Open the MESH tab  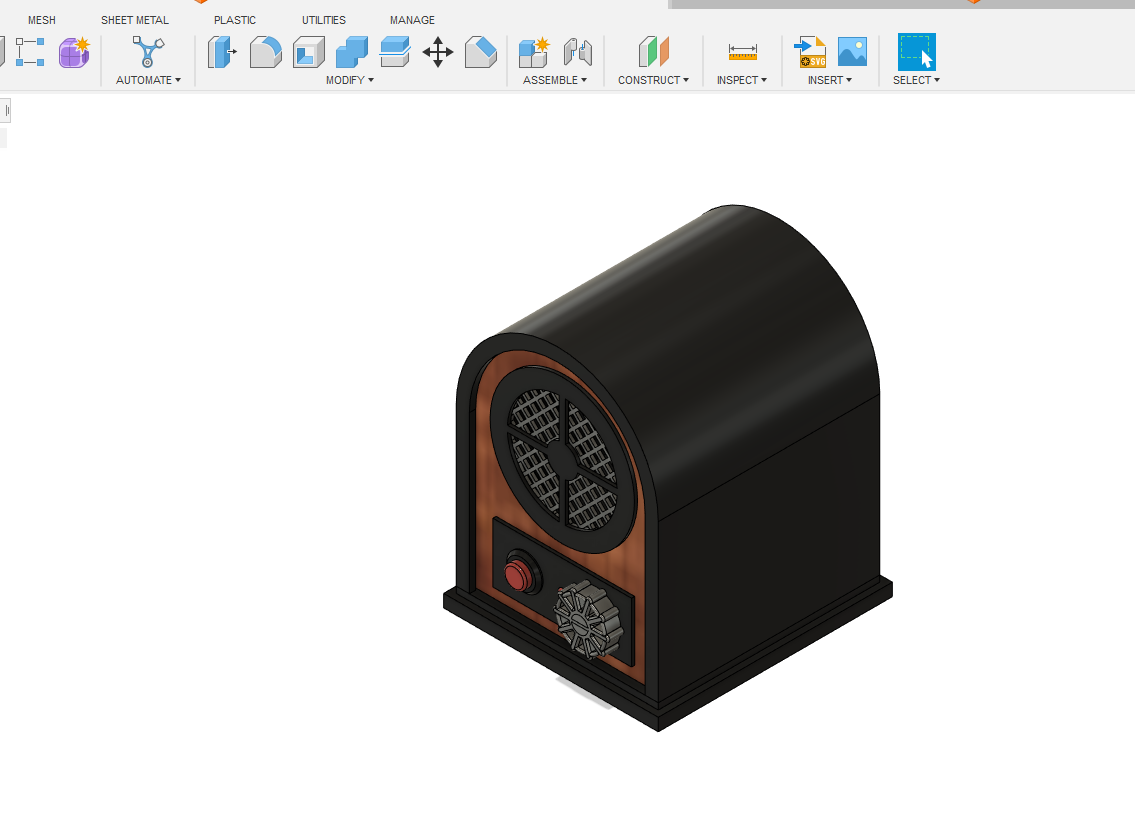point(41,20)
